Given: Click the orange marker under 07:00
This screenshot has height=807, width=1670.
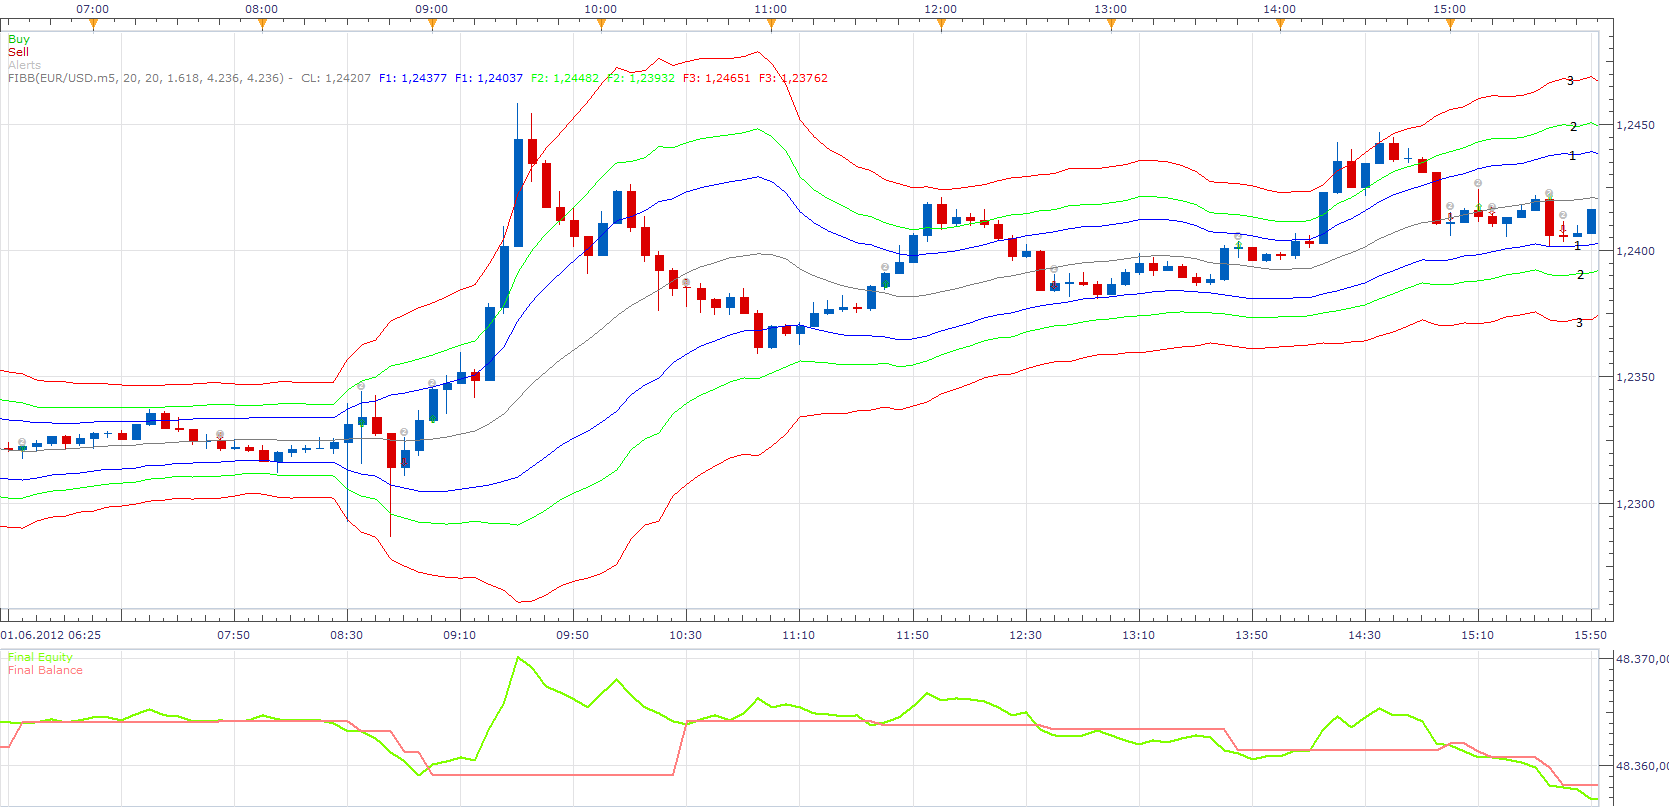Looking at the screenshot, I should (93, 25).
